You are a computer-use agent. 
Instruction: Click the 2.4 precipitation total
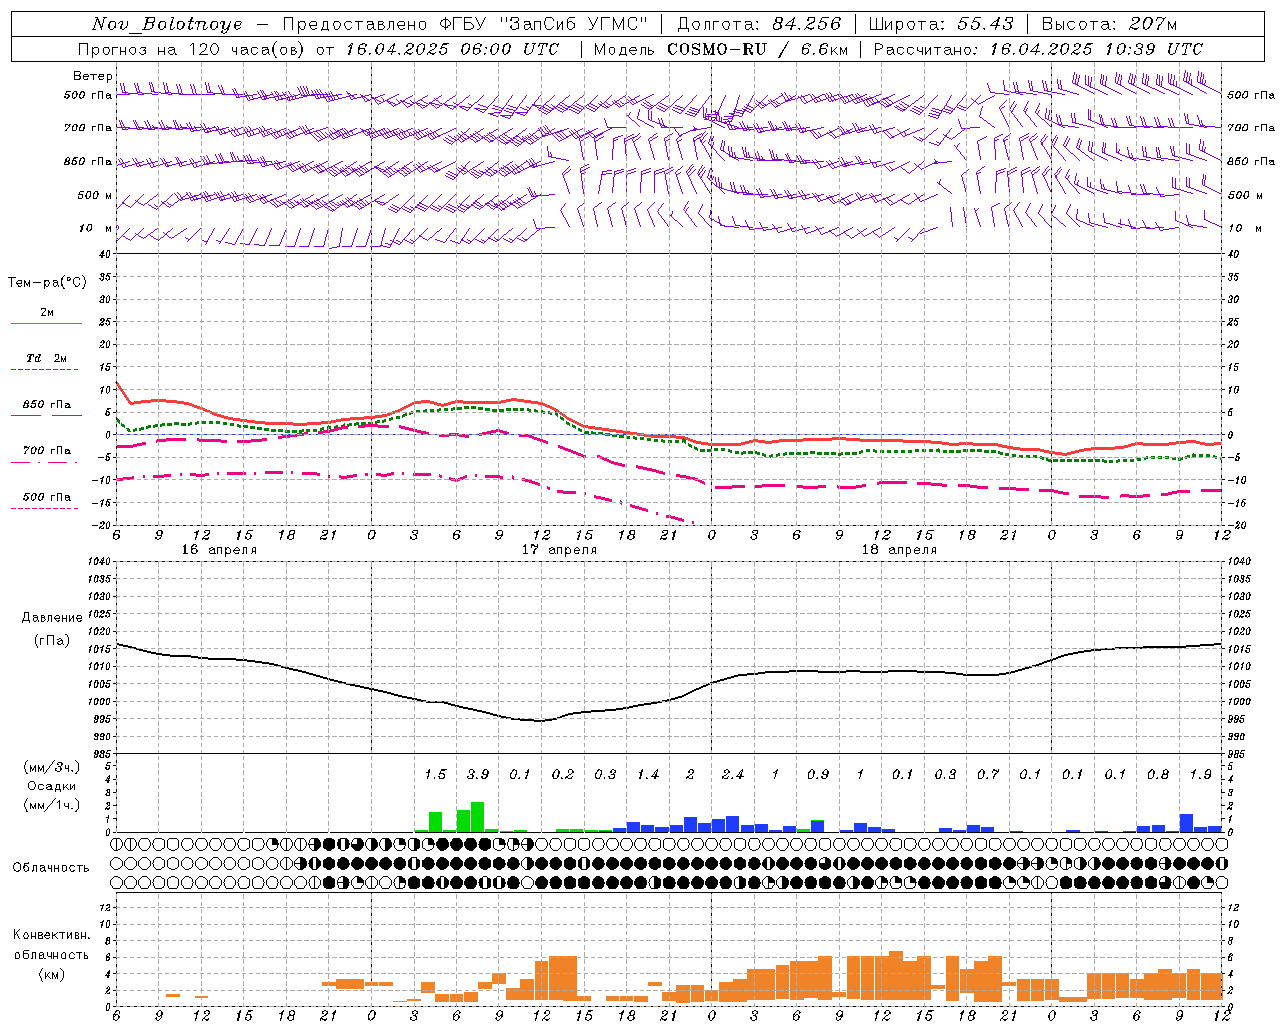733,775
